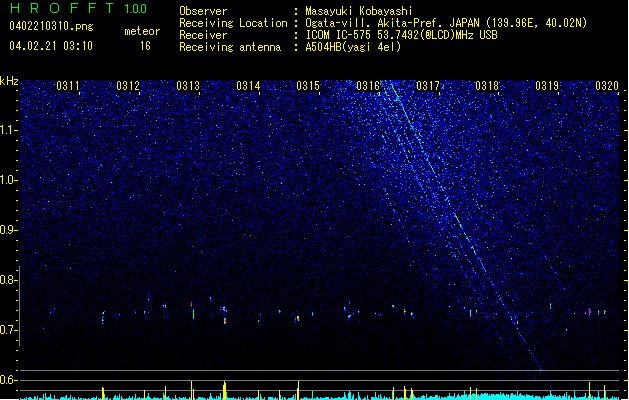This screenshot has width=629, height=400.
Task: Click the 0312 time marker
Action: tap(128, 86)
